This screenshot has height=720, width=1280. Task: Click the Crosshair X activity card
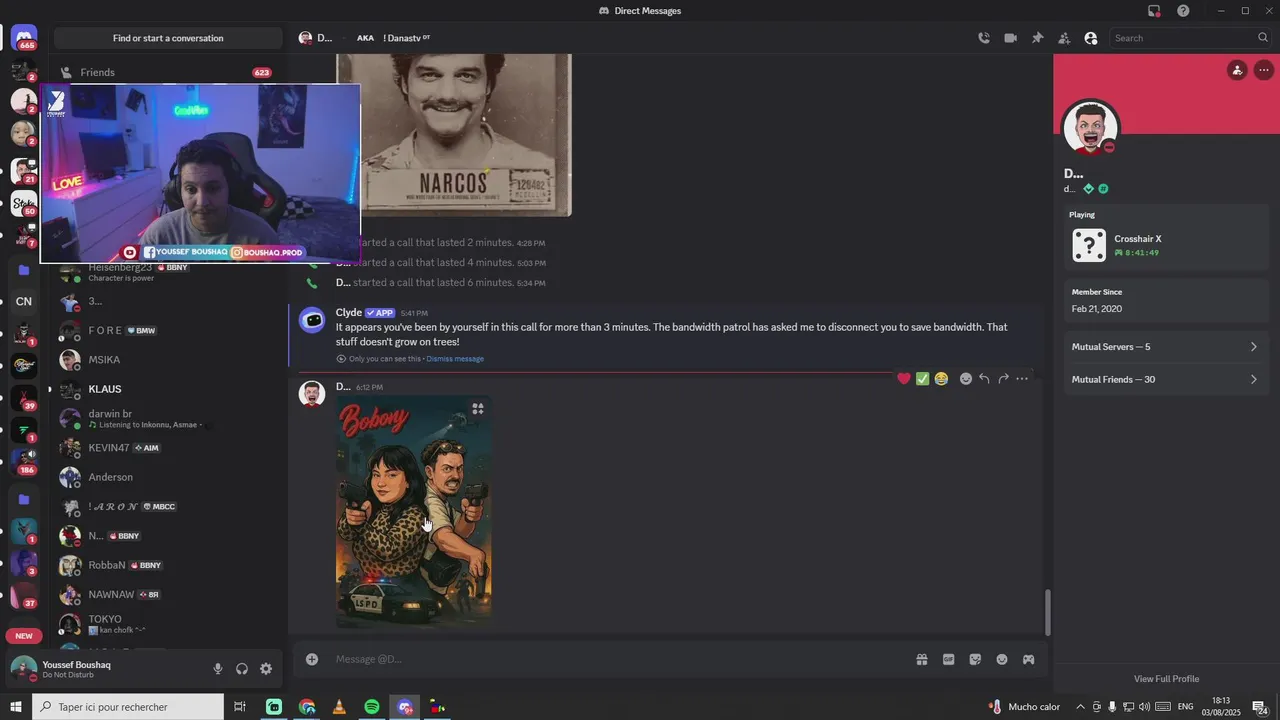coord(1164,245)
